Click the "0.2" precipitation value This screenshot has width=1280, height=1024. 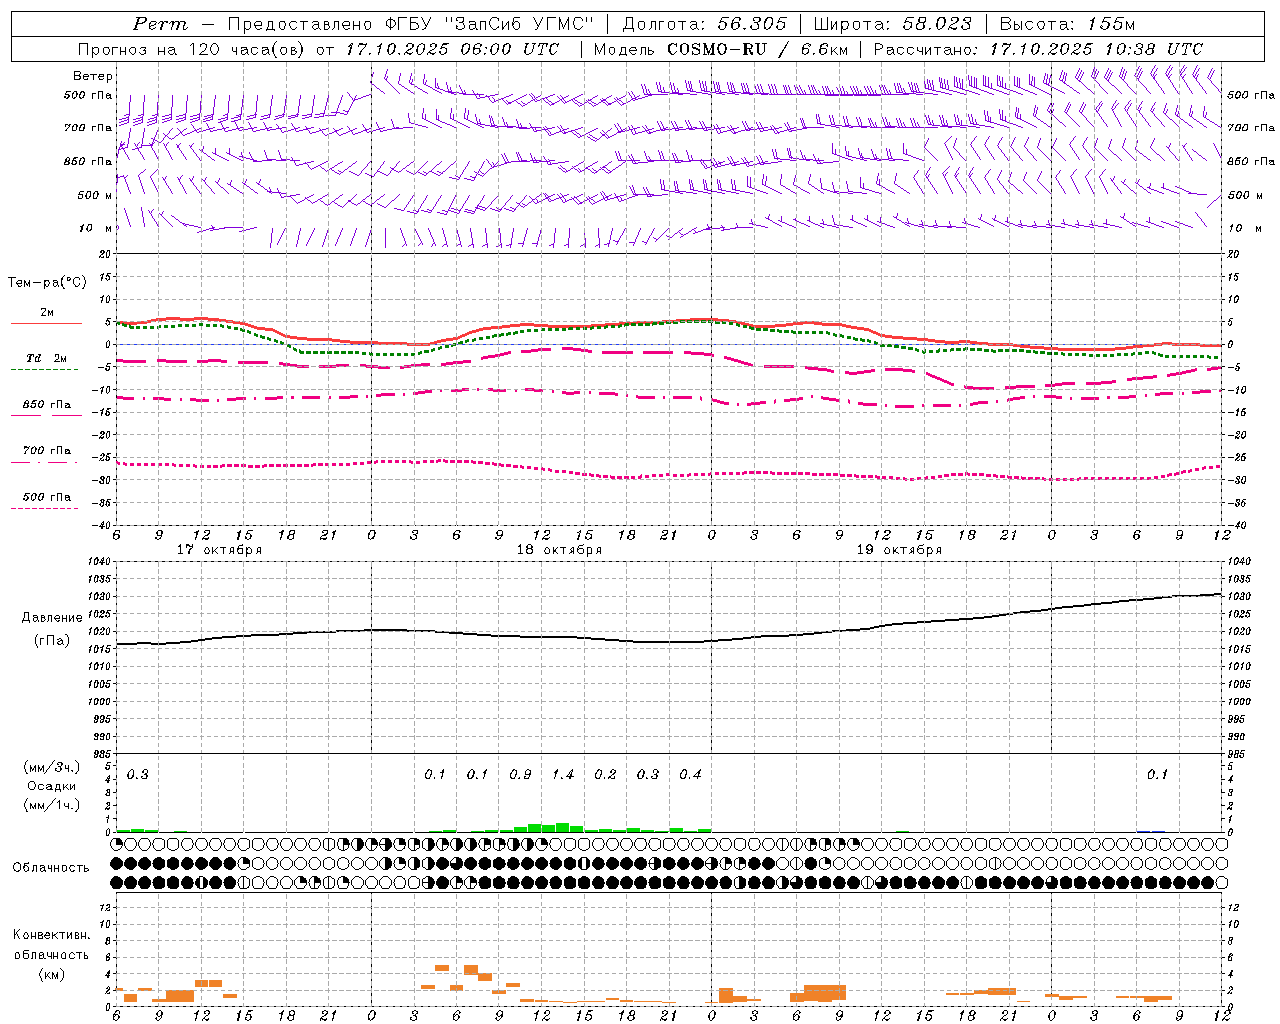605,775
